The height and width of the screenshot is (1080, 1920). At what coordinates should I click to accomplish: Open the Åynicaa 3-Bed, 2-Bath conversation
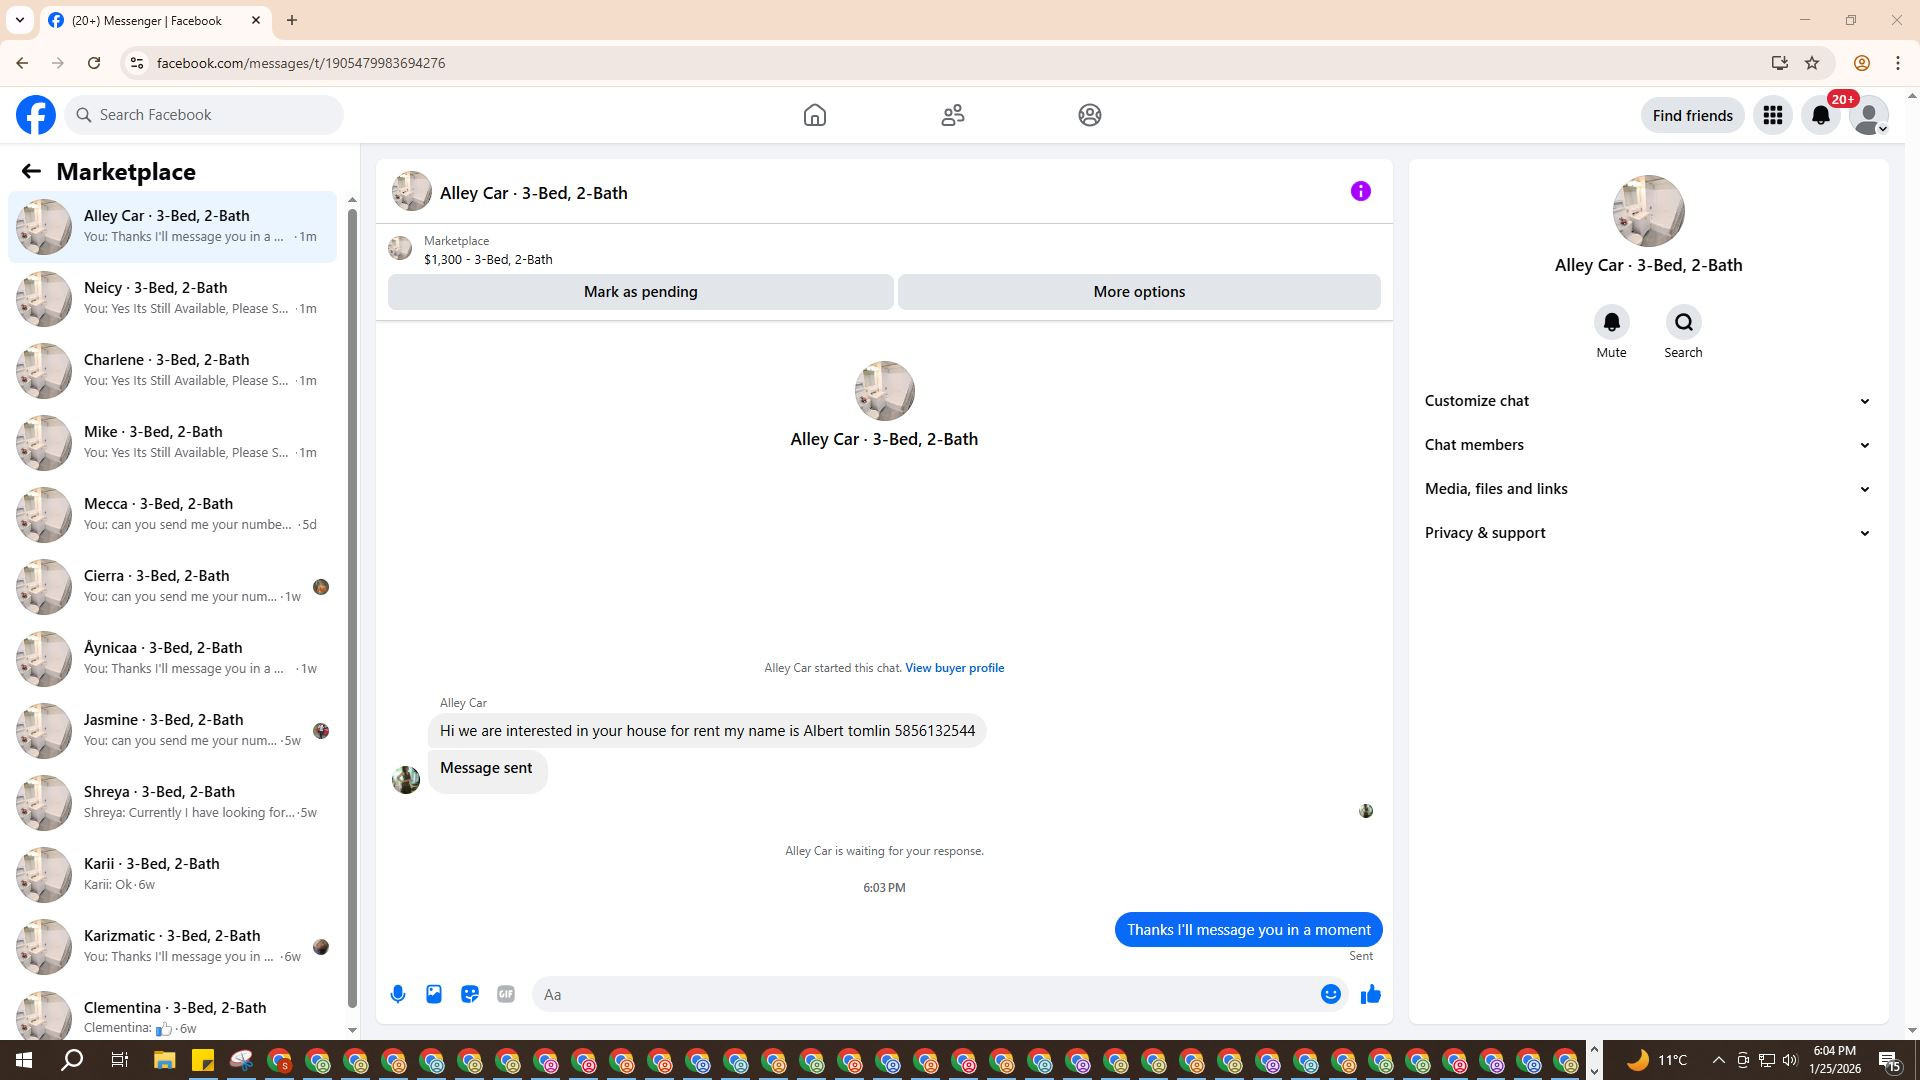point(172,658)
